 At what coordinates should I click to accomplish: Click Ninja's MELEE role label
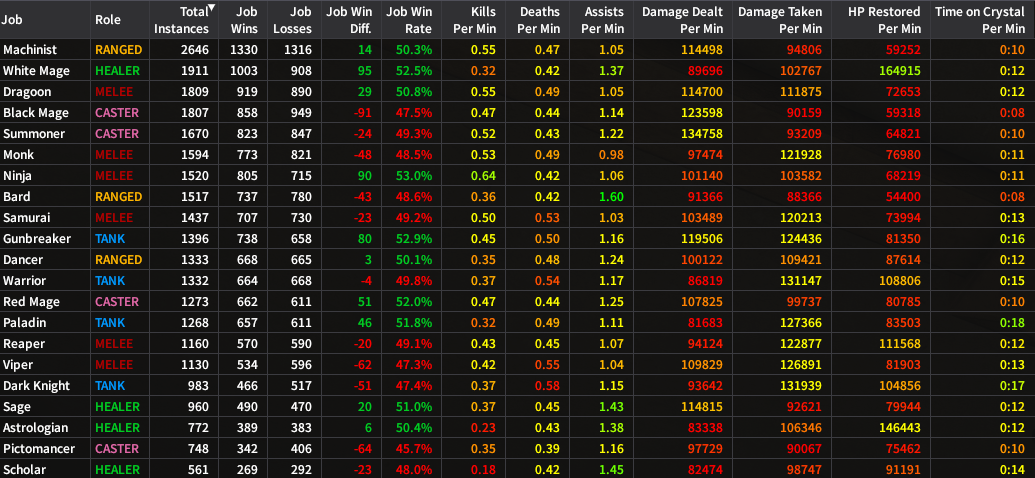click(x=114, y=176)
